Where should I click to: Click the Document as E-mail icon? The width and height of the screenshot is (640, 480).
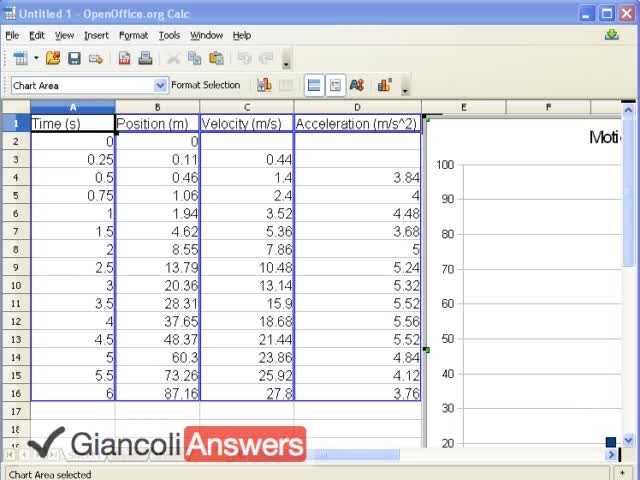coord(96,59)
